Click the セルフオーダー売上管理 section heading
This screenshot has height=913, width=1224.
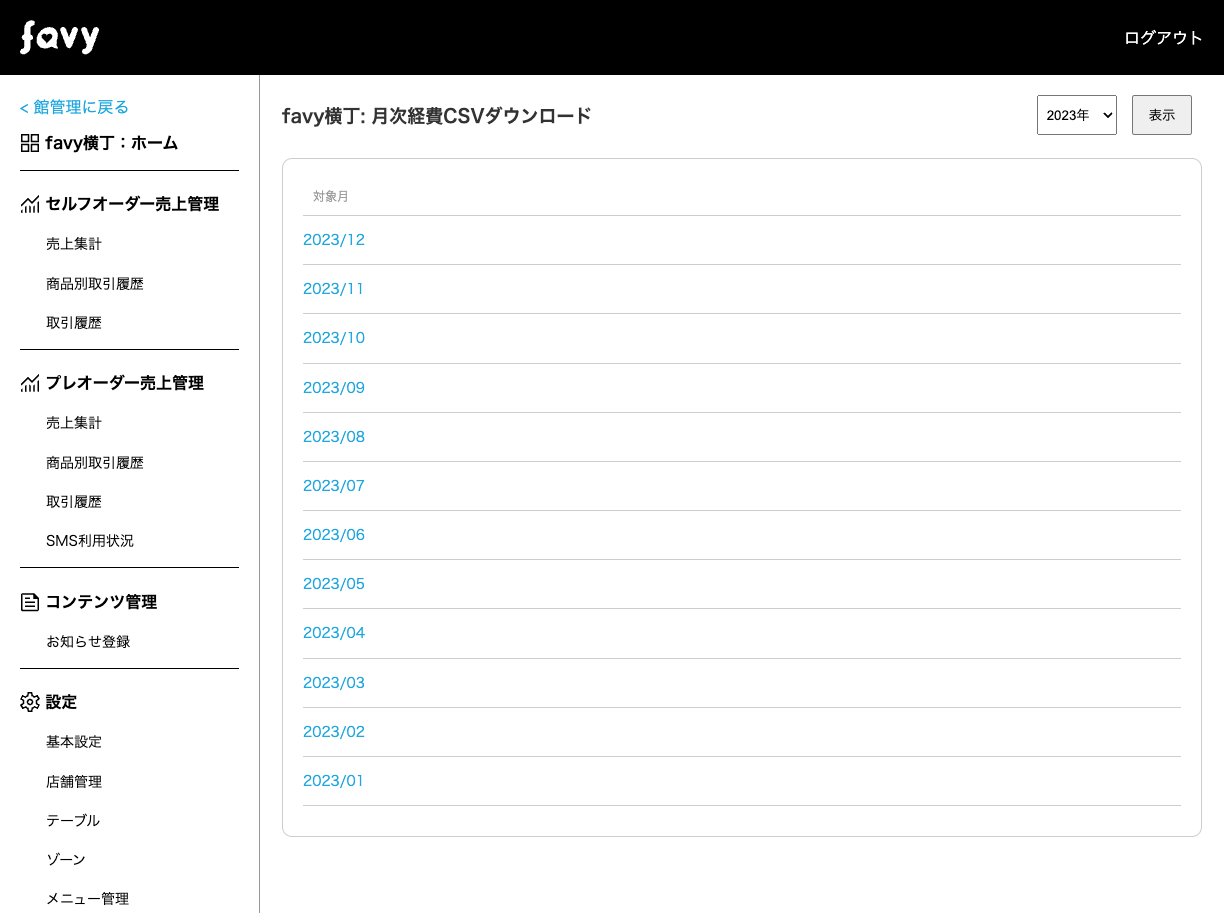tap(132, 204)
